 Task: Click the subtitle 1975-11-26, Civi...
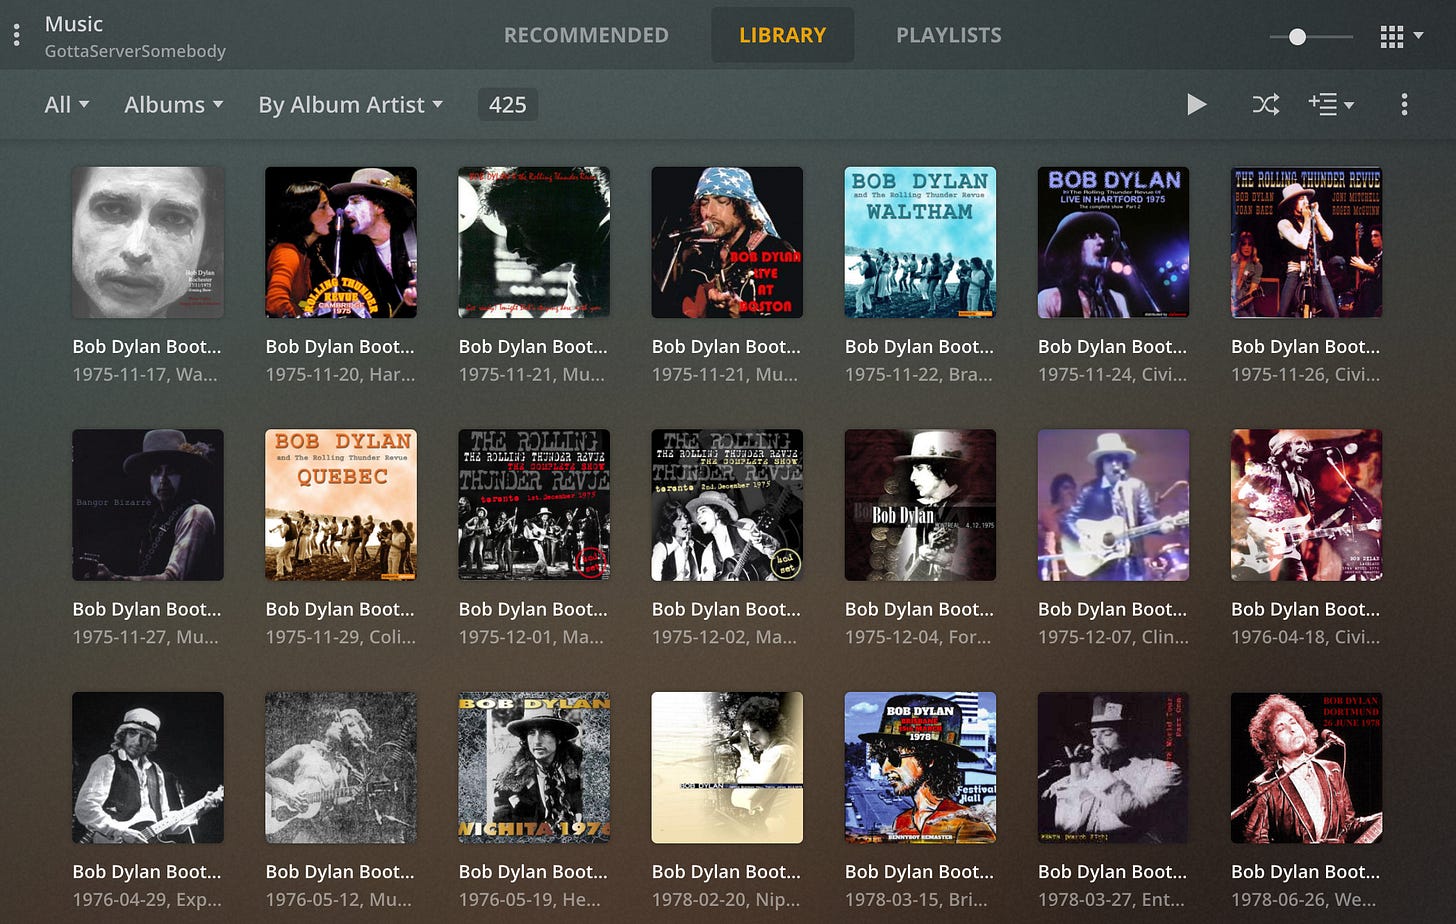(x=1305, y=375)
